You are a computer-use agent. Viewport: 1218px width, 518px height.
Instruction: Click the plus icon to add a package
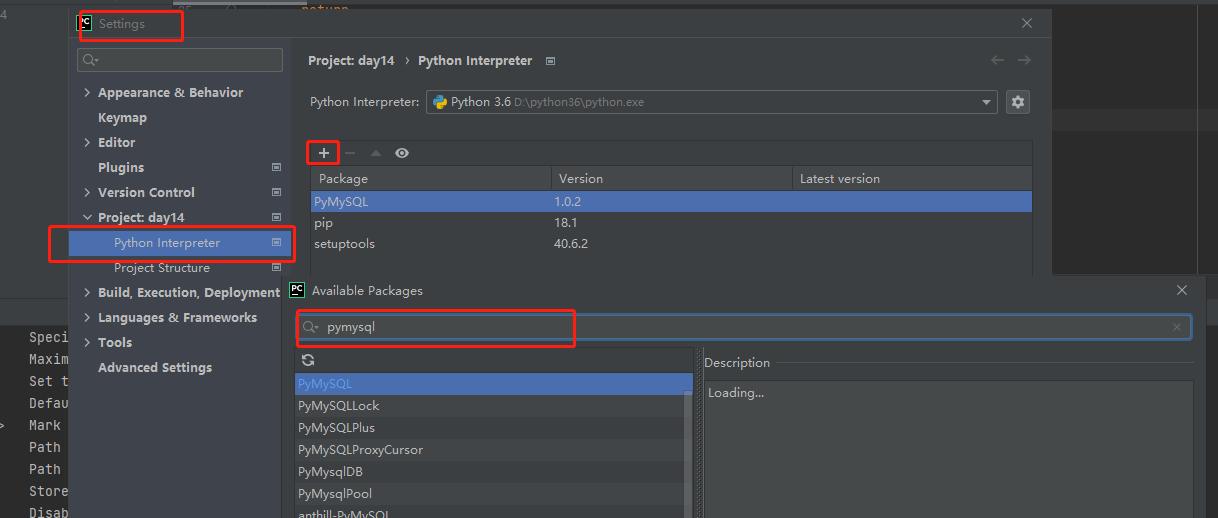point(324,153)
